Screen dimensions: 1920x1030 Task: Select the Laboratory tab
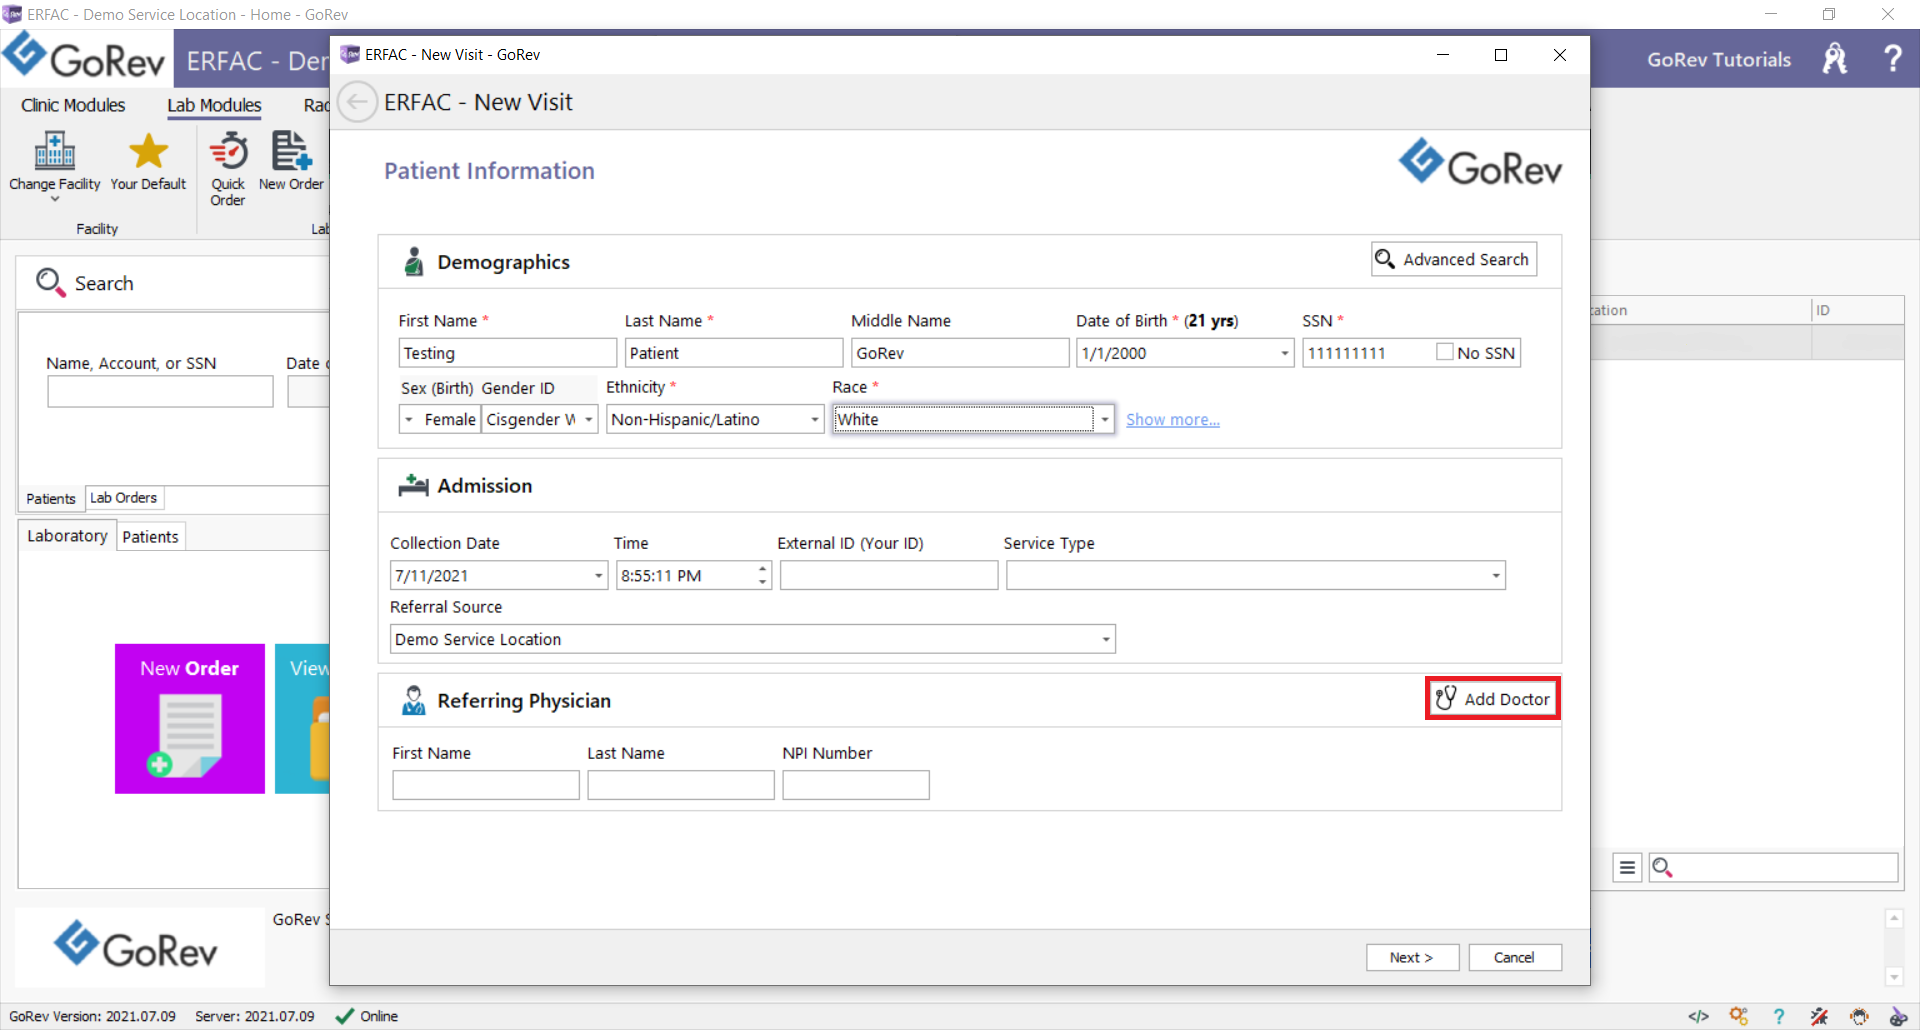point(67,536)
